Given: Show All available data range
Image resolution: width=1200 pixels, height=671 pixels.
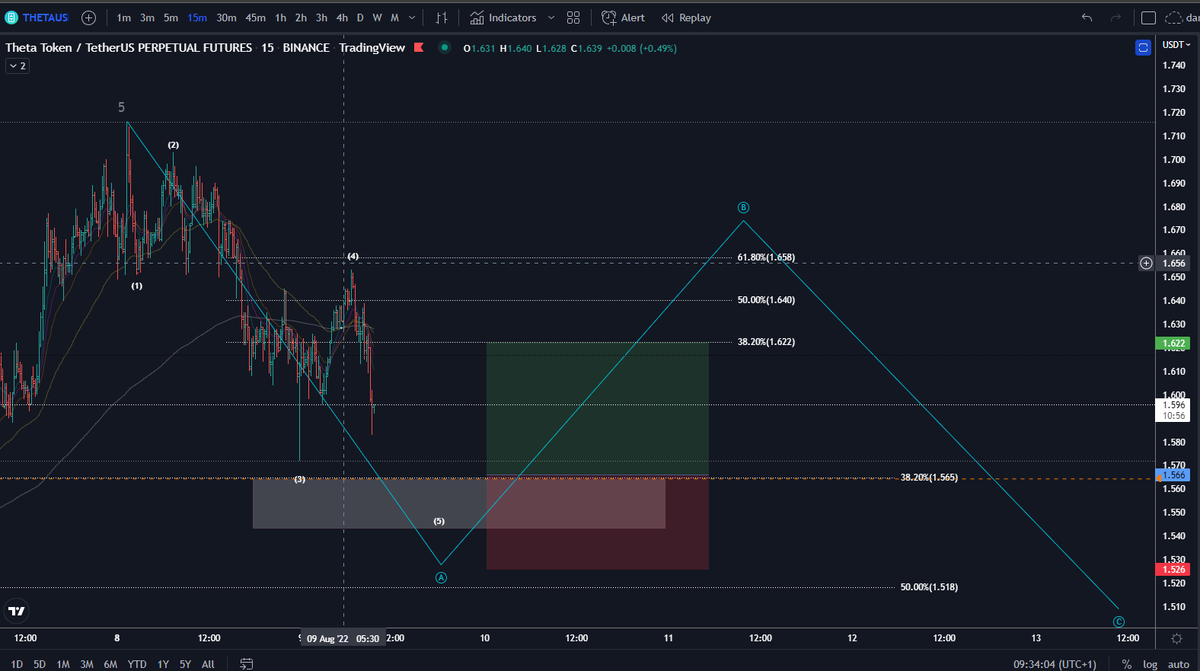Looking at the screenshot, I should [208, 663].
